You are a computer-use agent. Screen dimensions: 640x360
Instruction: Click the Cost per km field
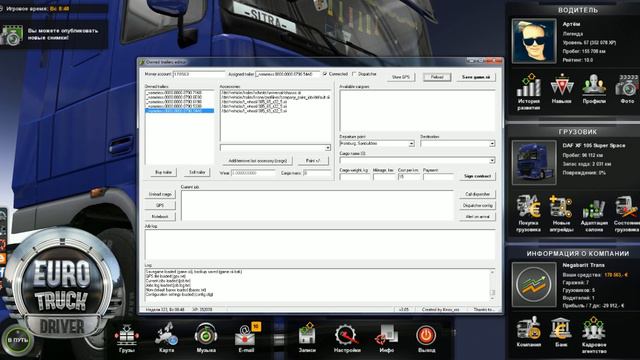tap(409, 177)
